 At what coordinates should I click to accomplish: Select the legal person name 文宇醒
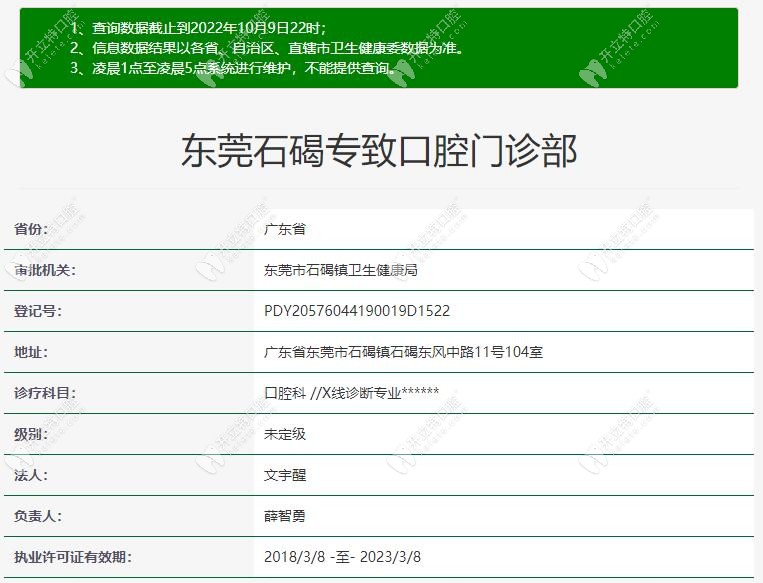coord(285,474)
